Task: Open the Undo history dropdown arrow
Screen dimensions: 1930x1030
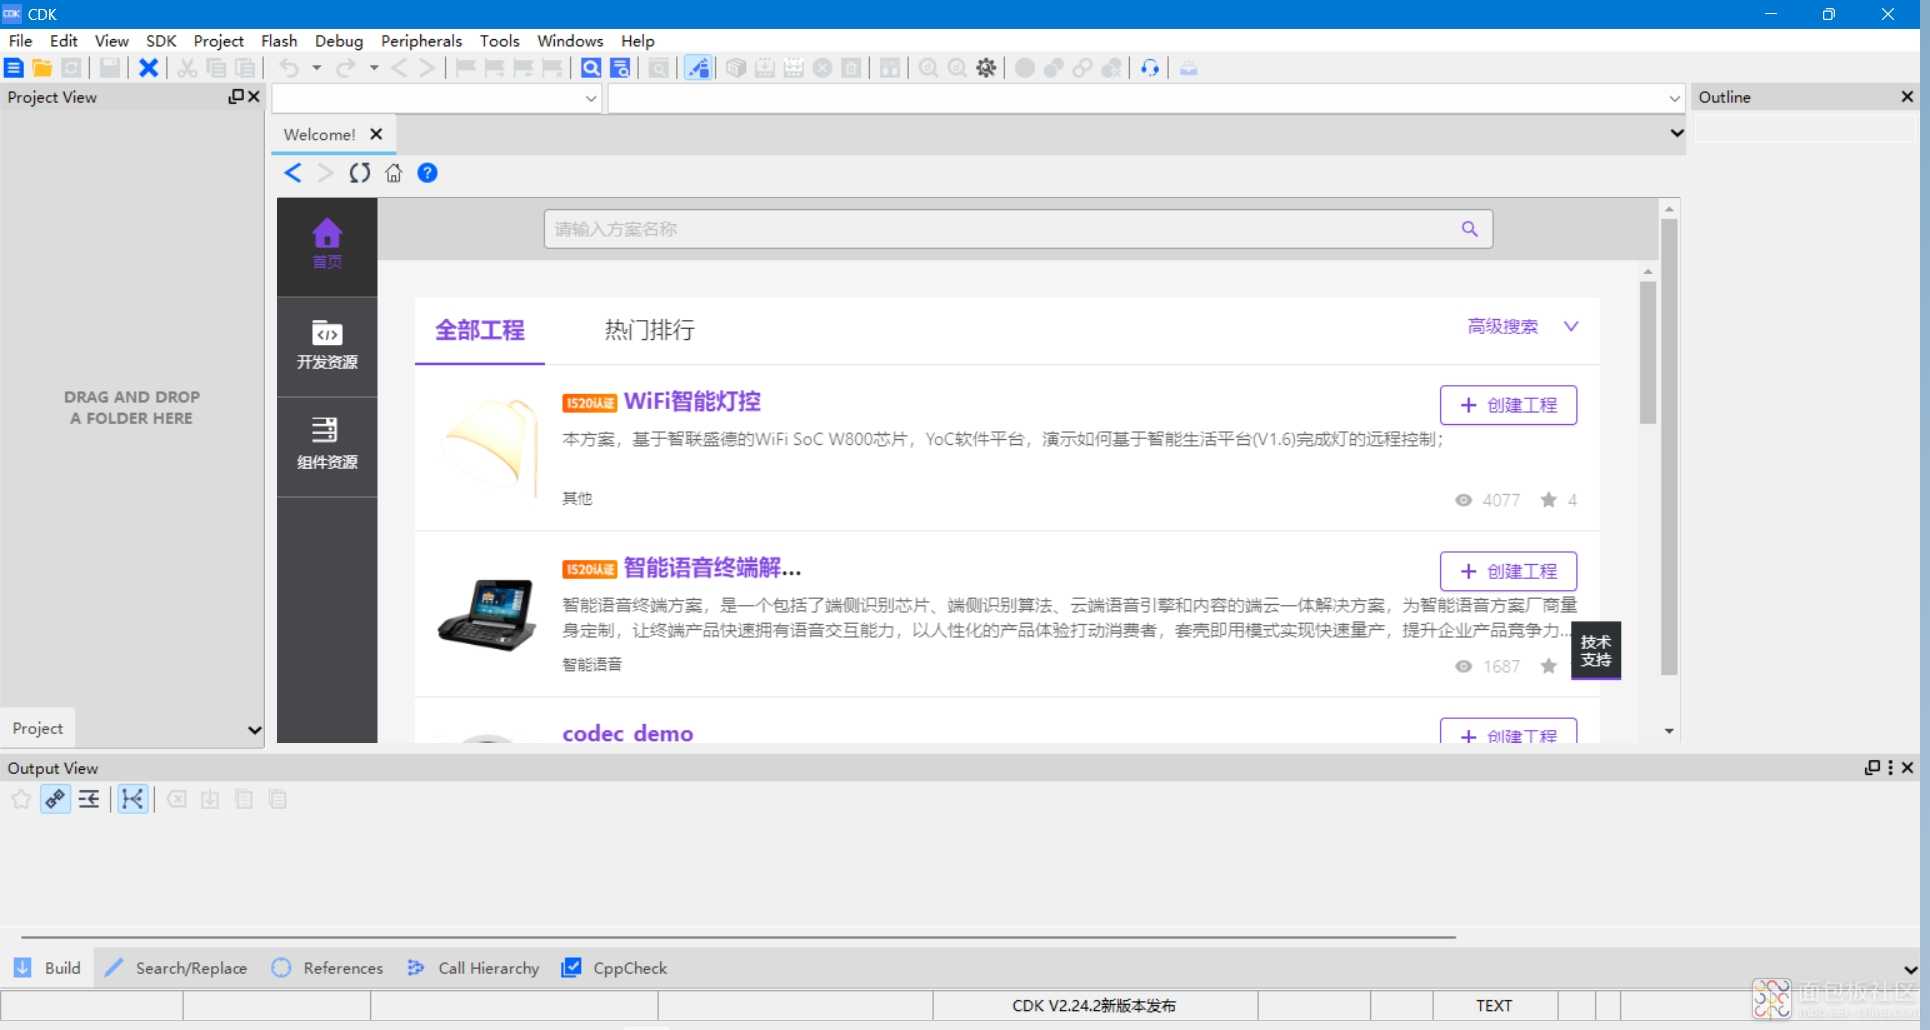Action: (316, 68)
